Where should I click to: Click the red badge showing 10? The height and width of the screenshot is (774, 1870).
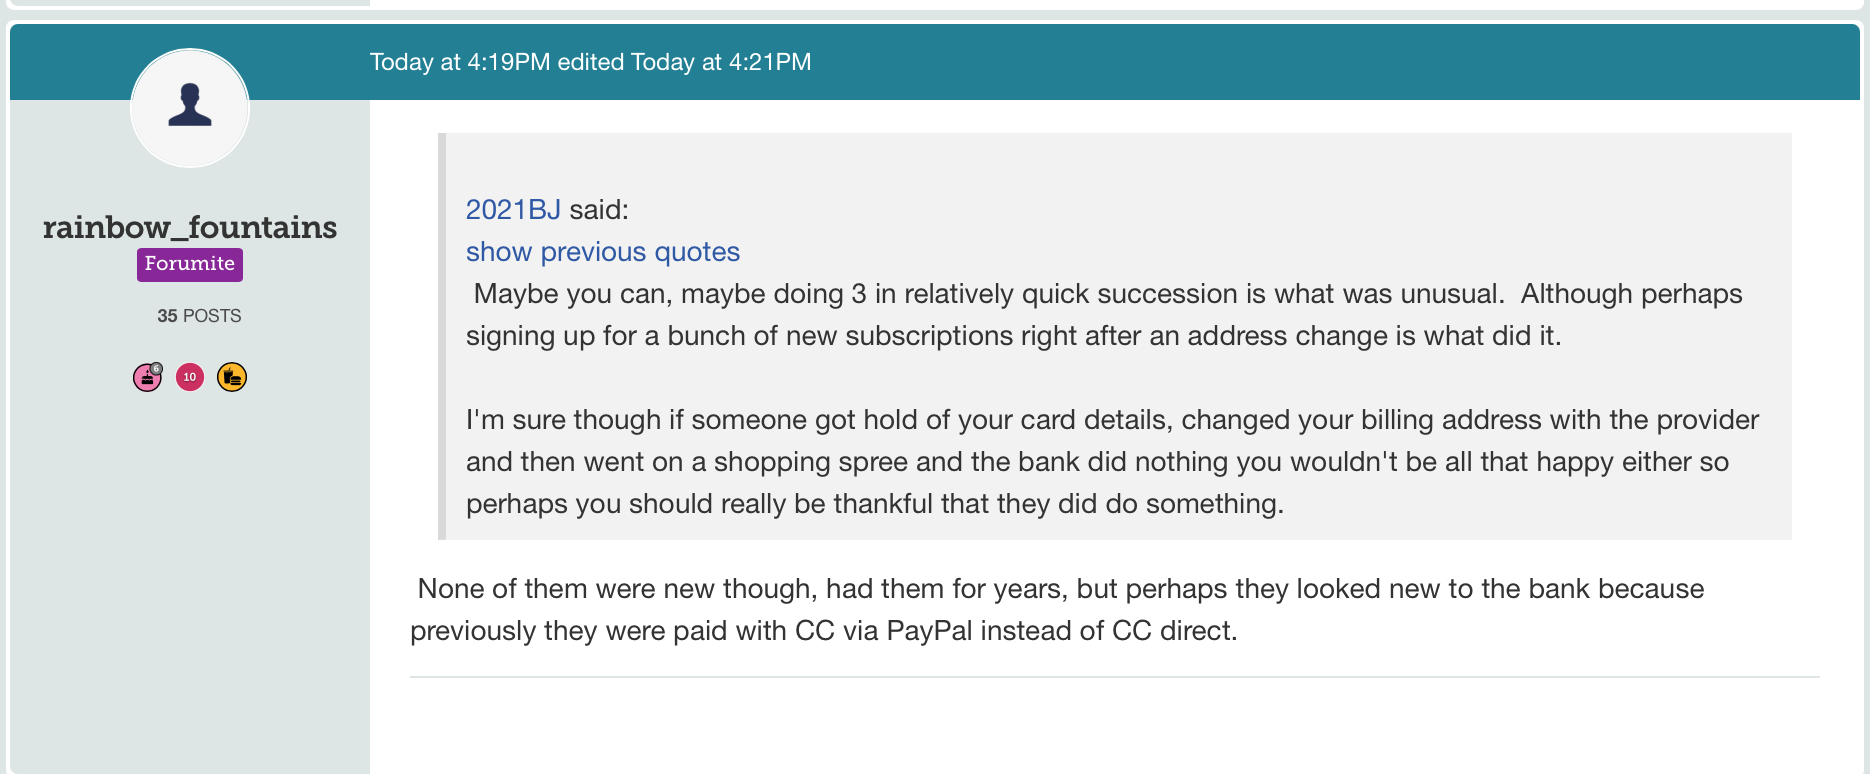tap(190, 377)
